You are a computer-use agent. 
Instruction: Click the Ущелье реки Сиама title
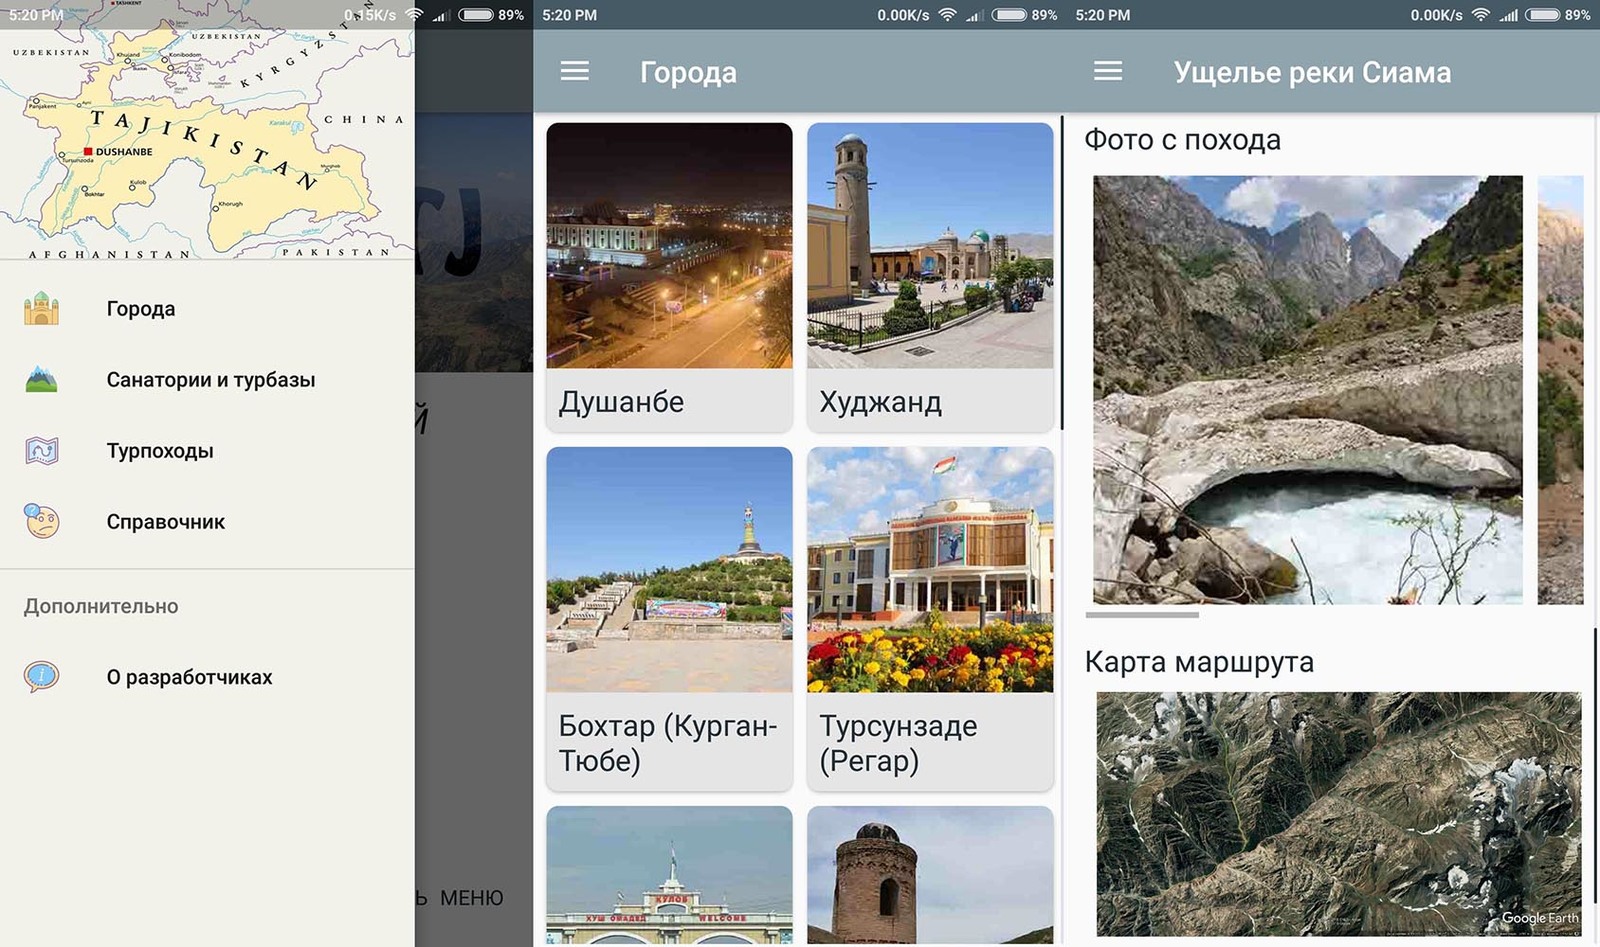coord(1312,72)
